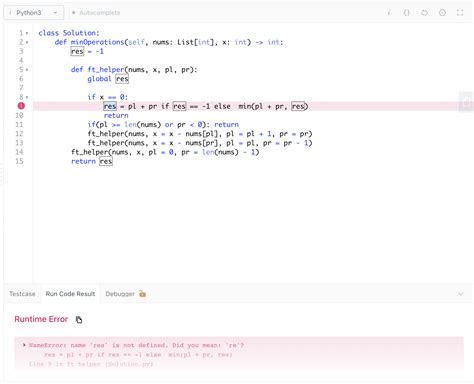This screenshot has width=474, height=384.
Task: Click 'len(nums)' on line 11
Action: tap(143, 124)
